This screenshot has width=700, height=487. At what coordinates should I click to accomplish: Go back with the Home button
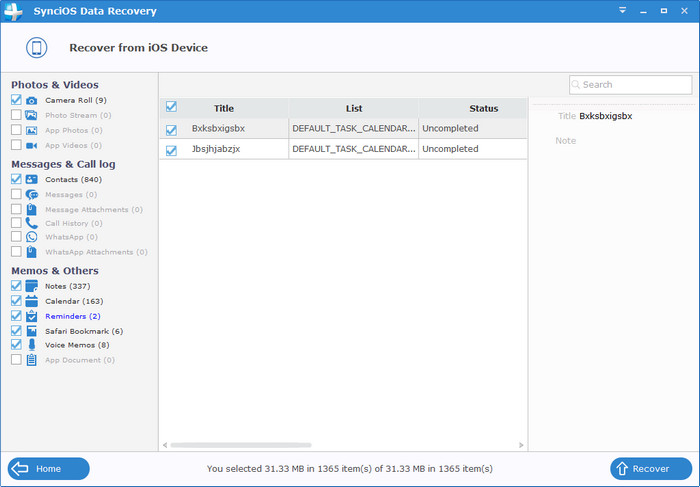[48, 469]
